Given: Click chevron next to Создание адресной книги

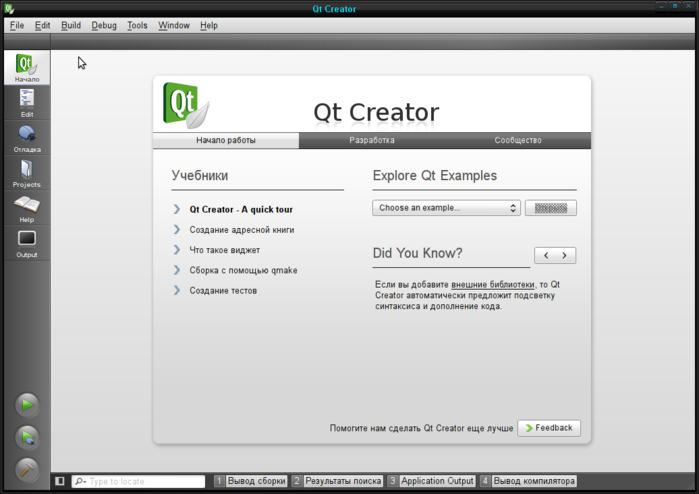Looking at the screenshot, I should click(177, 230).
